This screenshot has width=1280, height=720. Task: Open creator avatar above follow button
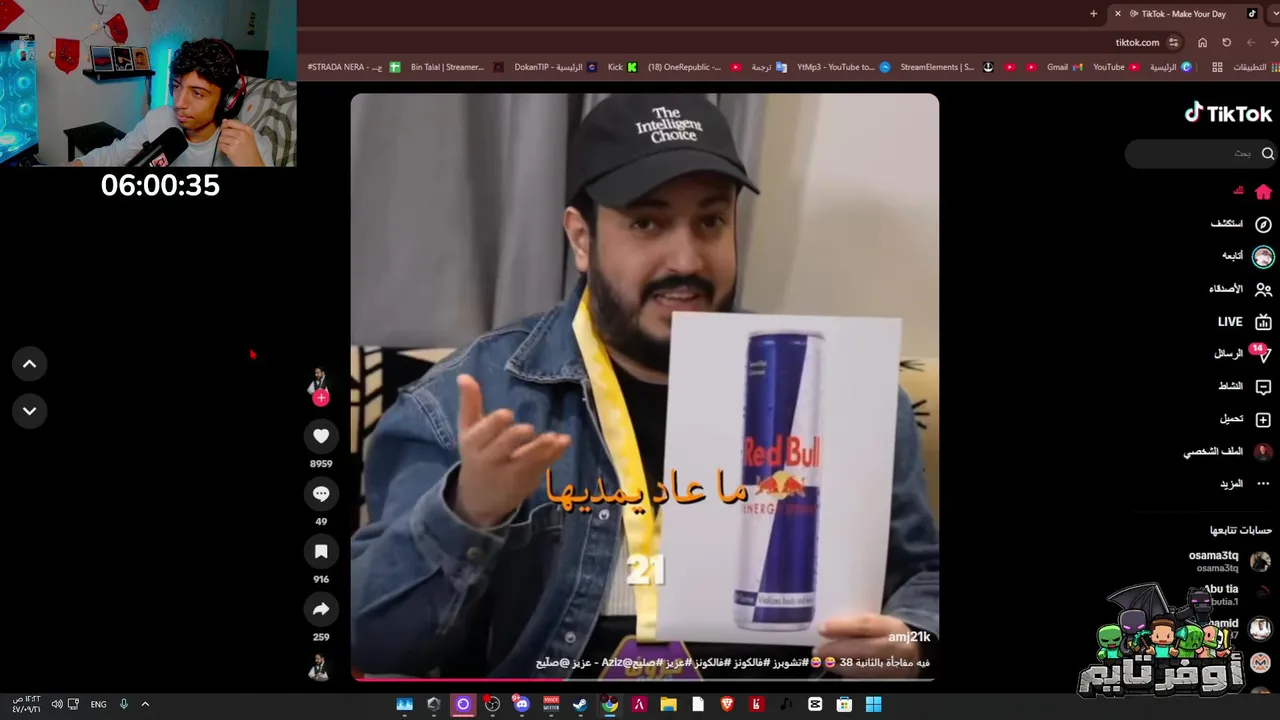pyautogui.click(x=319, y=379)
